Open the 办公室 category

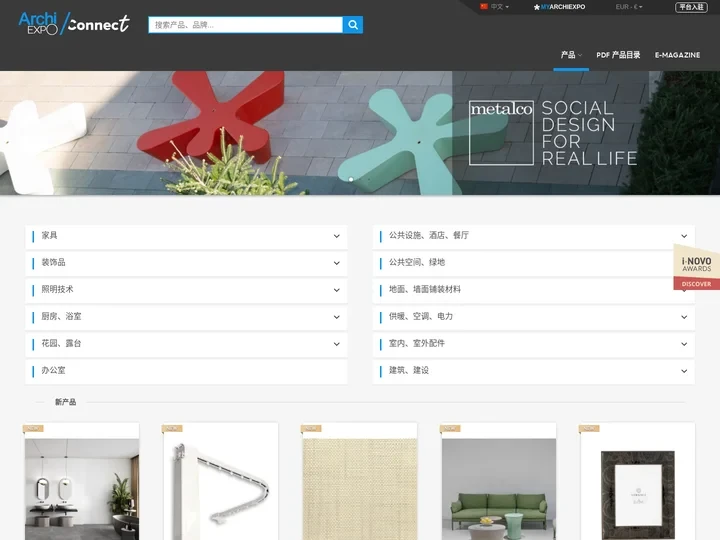click(x=186, y=371)
